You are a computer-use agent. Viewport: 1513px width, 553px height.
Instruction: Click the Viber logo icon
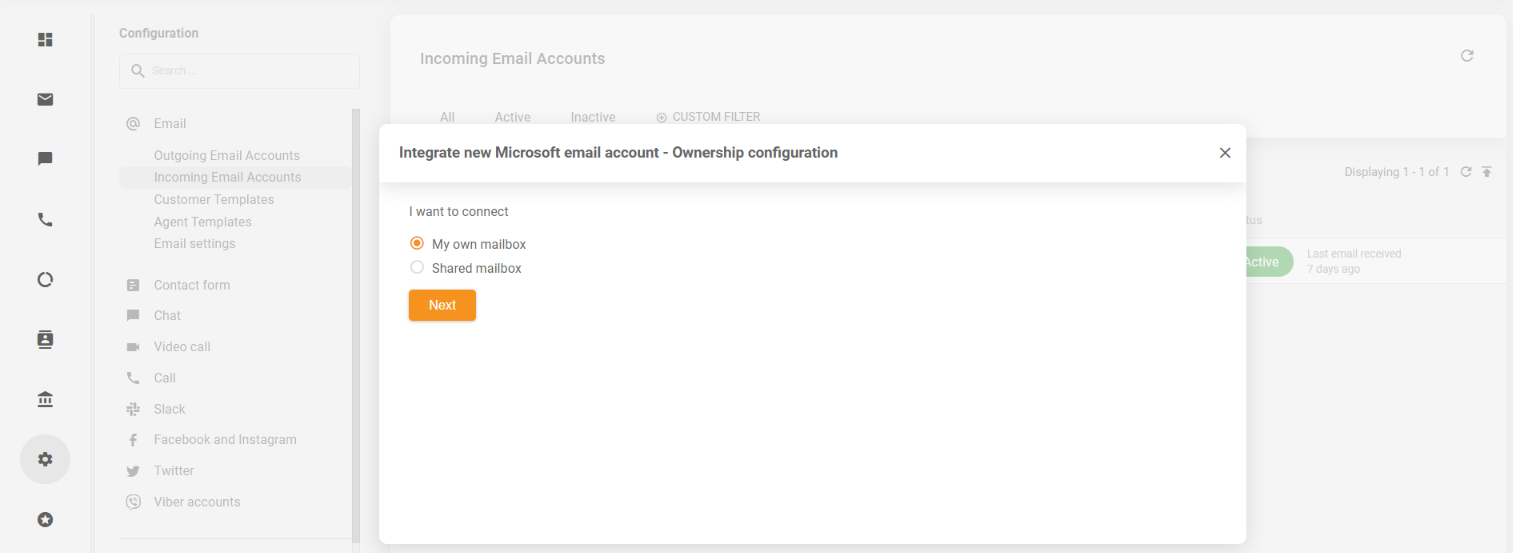click(133, 502)
